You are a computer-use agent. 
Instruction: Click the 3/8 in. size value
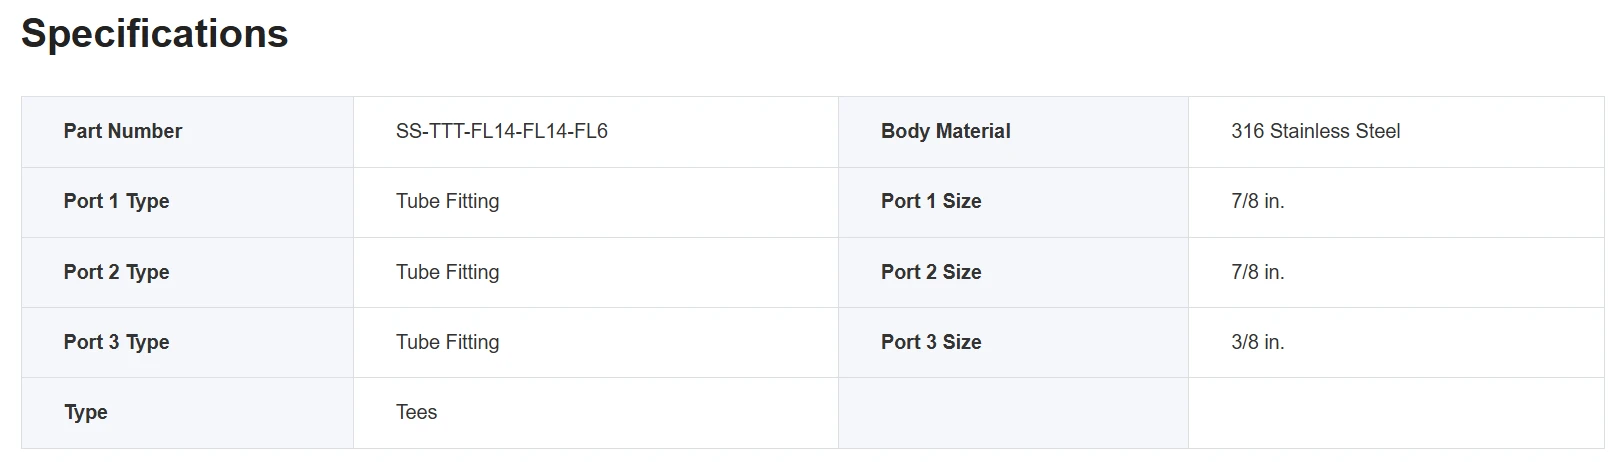(x=1258, y=342)
